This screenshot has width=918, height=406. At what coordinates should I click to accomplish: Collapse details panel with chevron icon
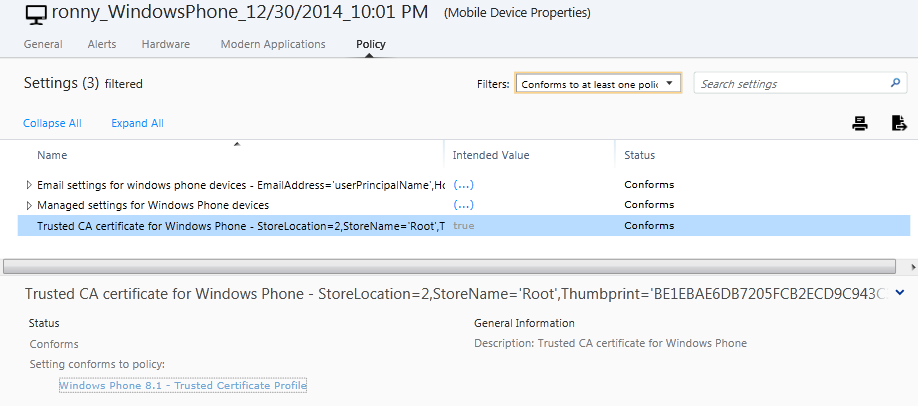point(900,293)
